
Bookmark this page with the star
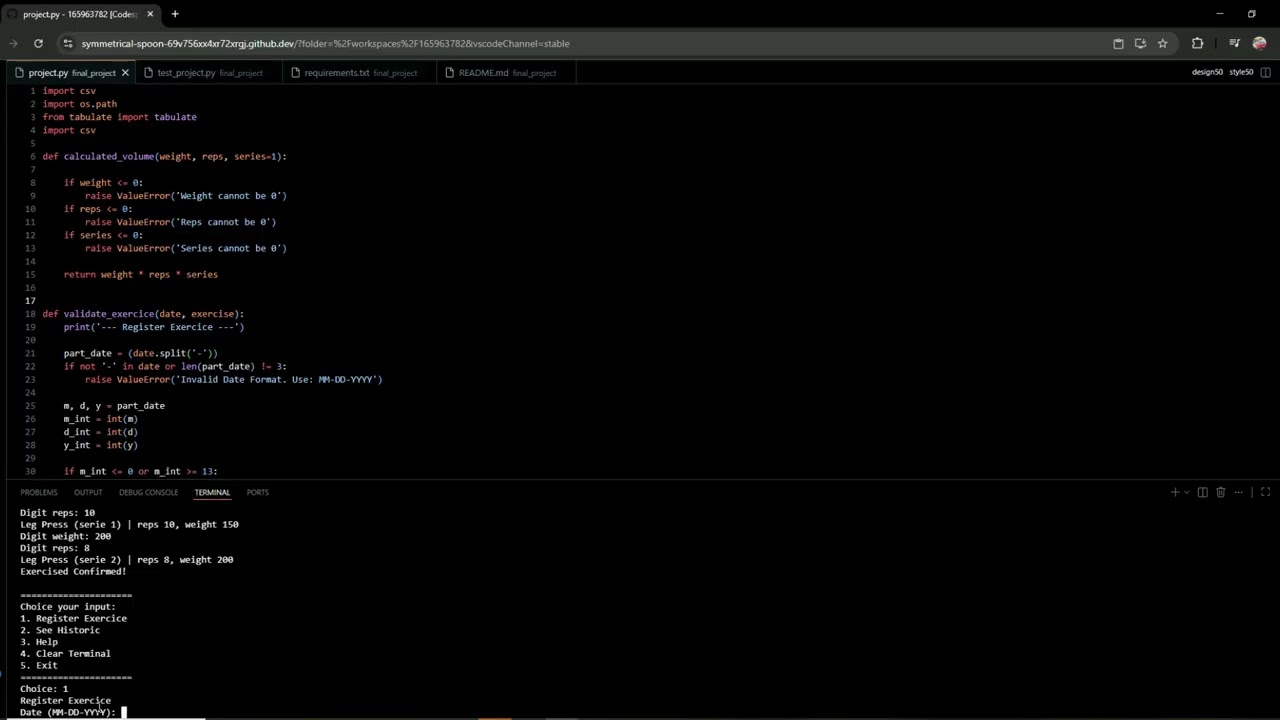[1162, 43]
